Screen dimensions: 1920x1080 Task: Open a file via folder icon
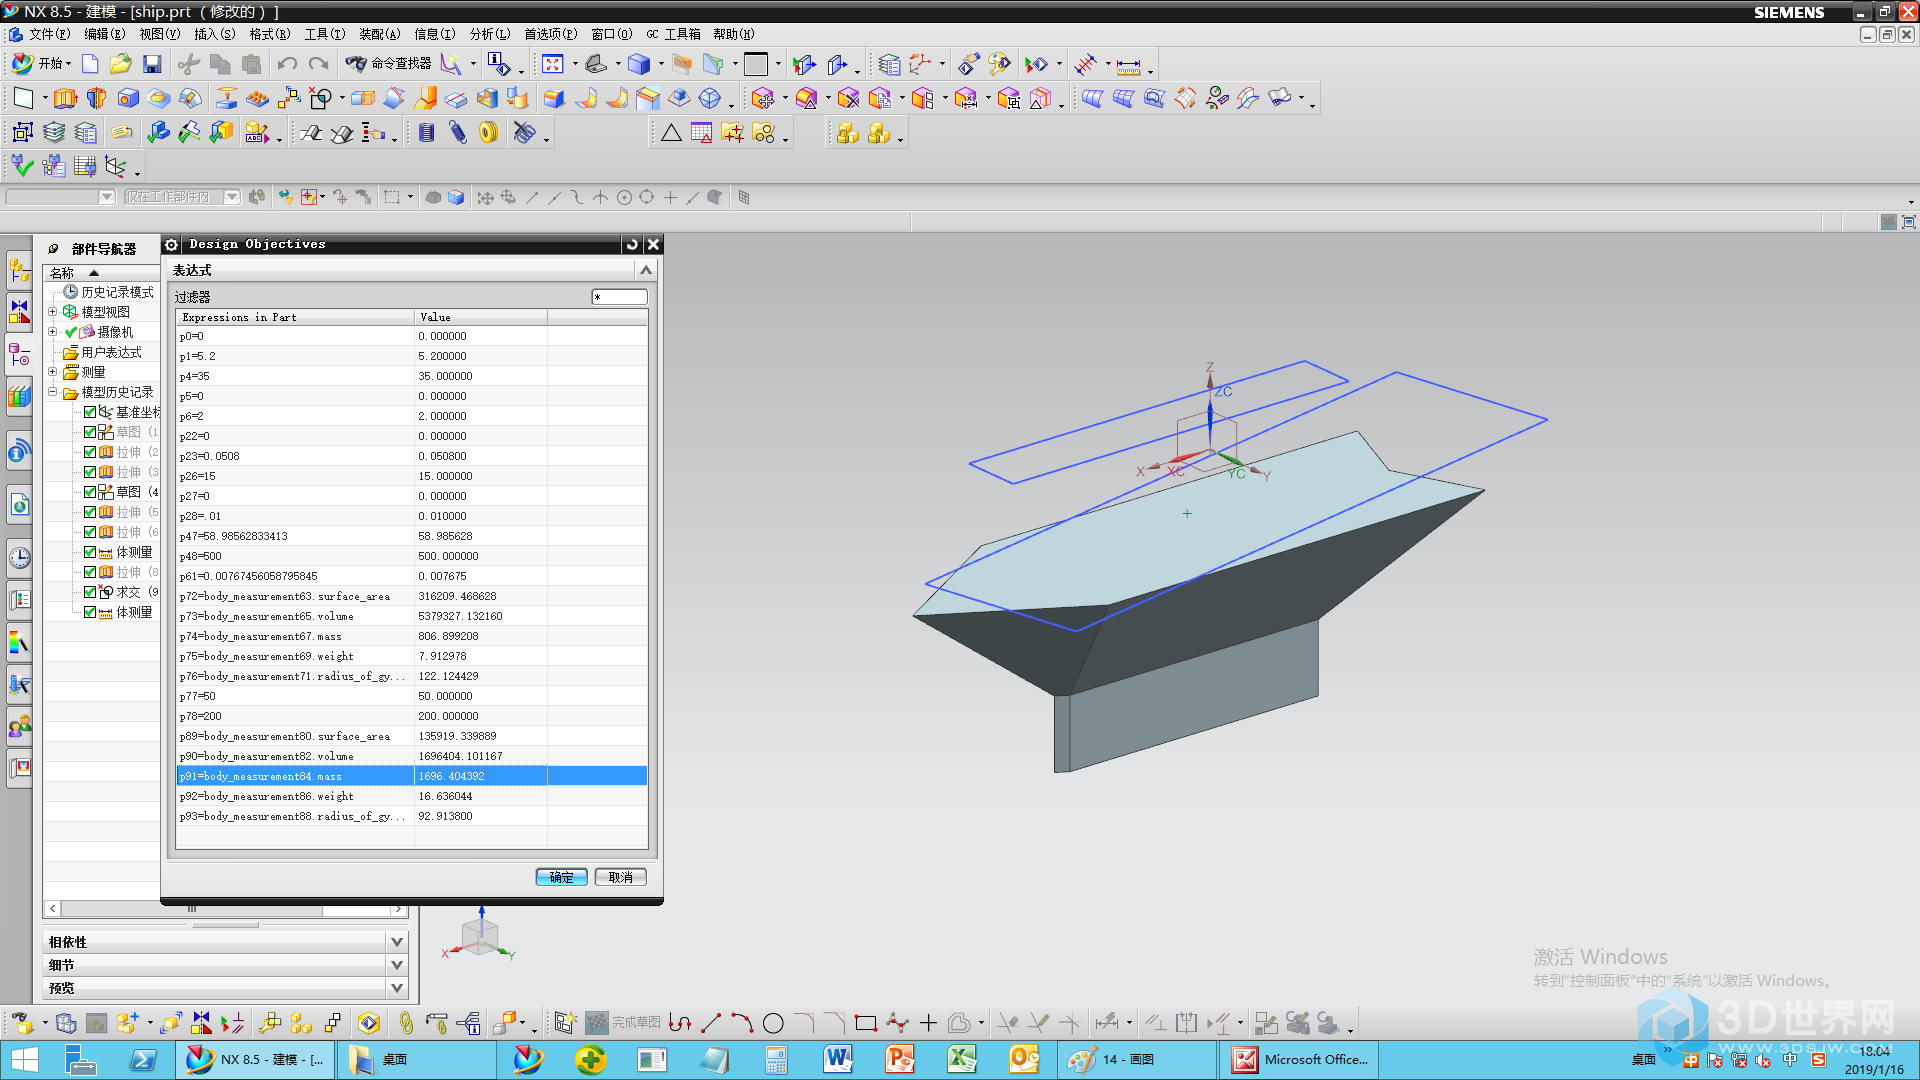tap(120, 64)
